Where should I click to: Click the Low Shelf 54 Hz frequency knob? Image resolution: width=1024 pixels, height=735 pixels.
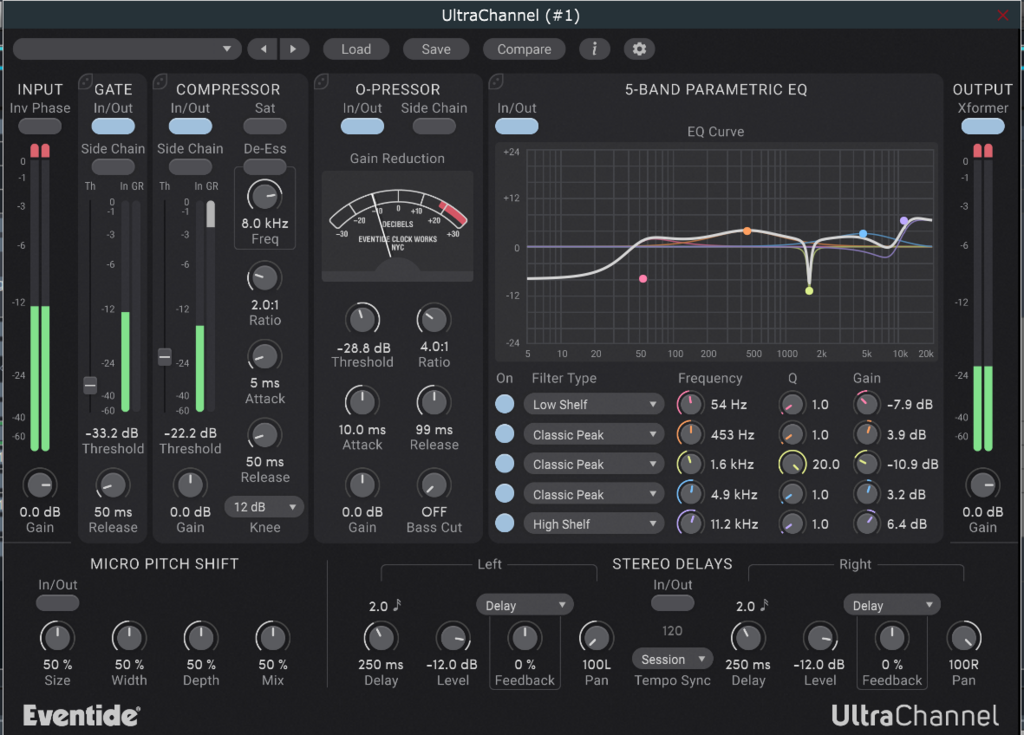click(x=690, y=404)
